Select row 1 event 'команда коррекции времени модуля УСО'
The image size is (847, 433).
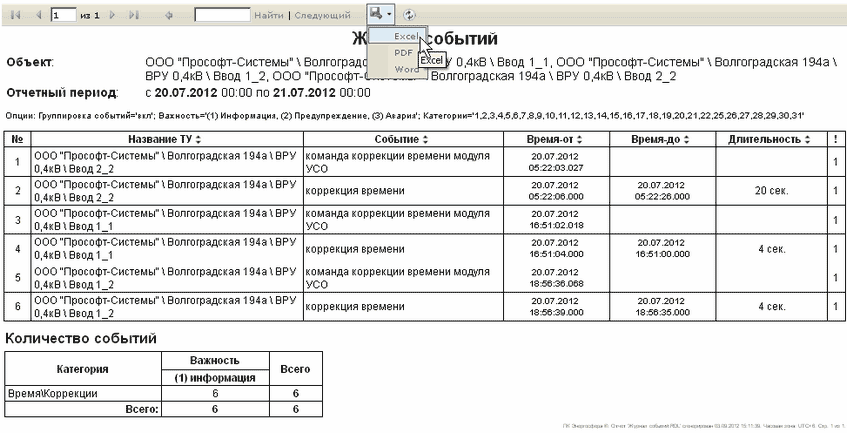[x=402, y=162]
